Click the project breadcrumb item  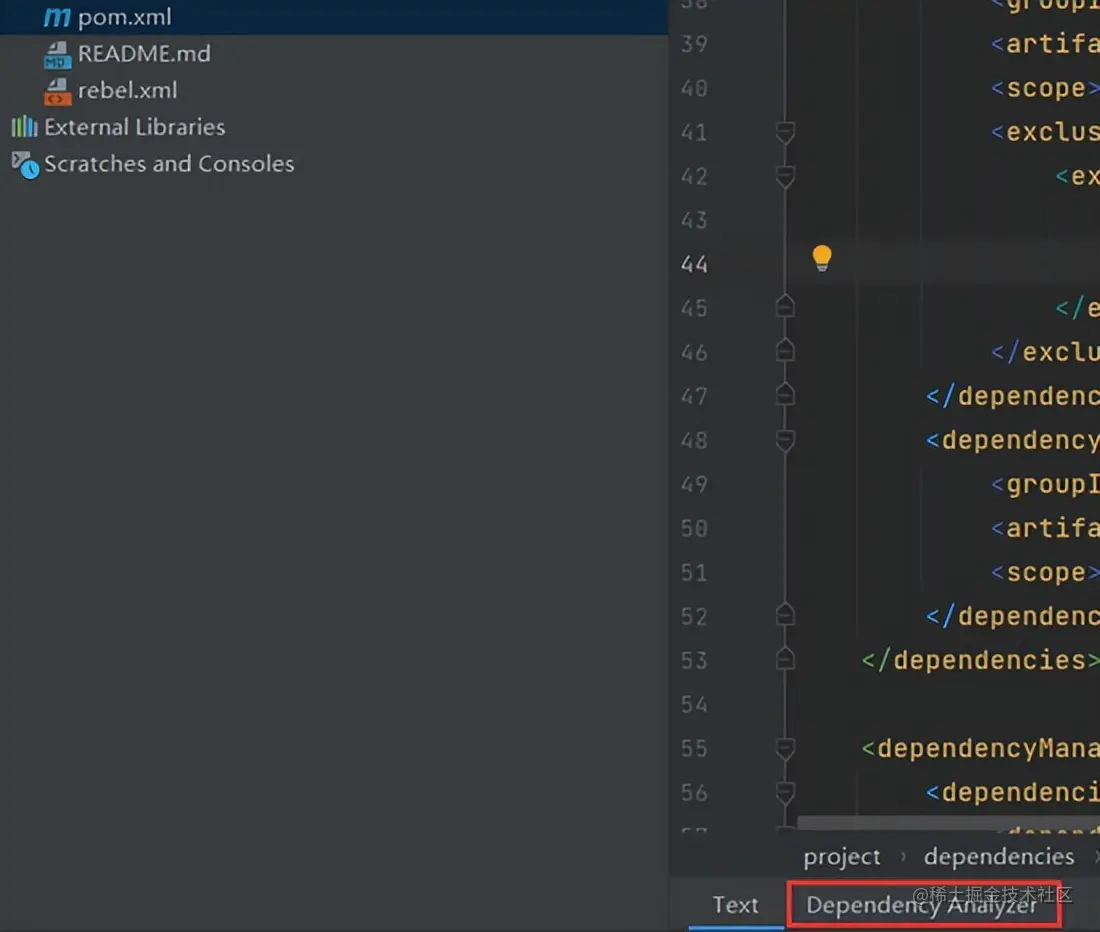point(841,856)
